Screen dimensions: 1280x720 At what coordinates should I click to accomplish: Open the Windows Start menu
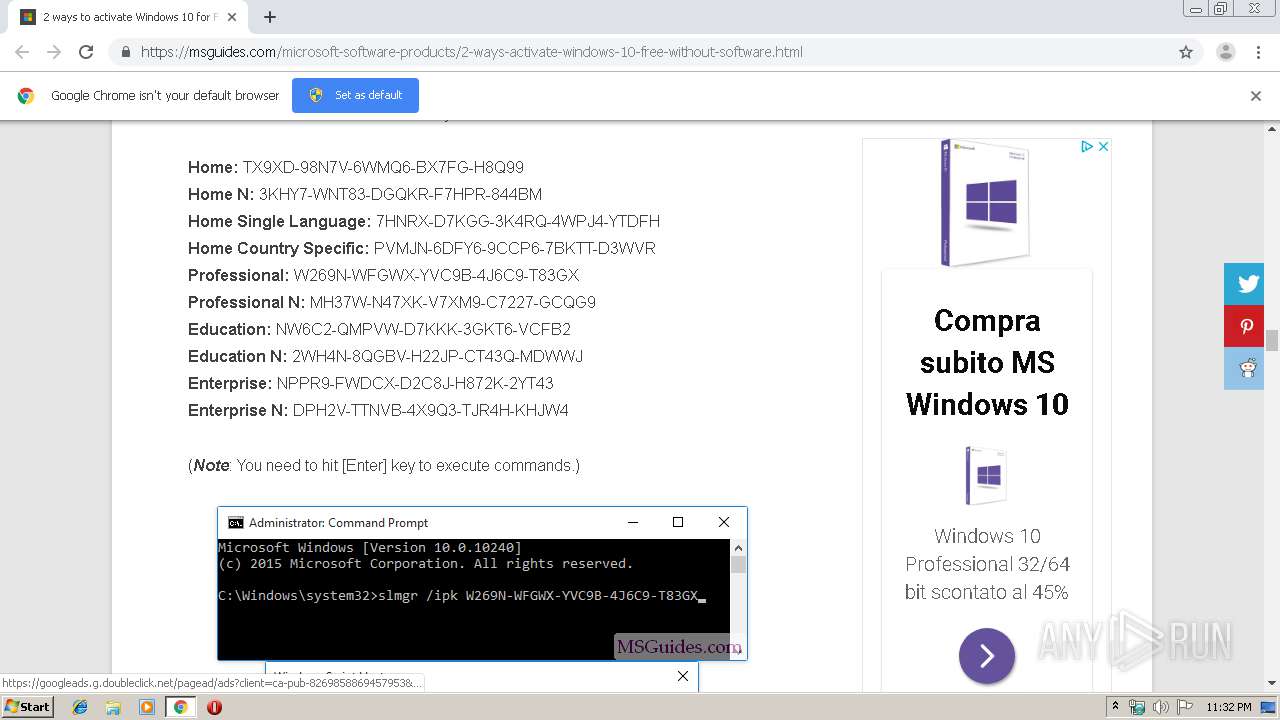click(x=27, y=706)
